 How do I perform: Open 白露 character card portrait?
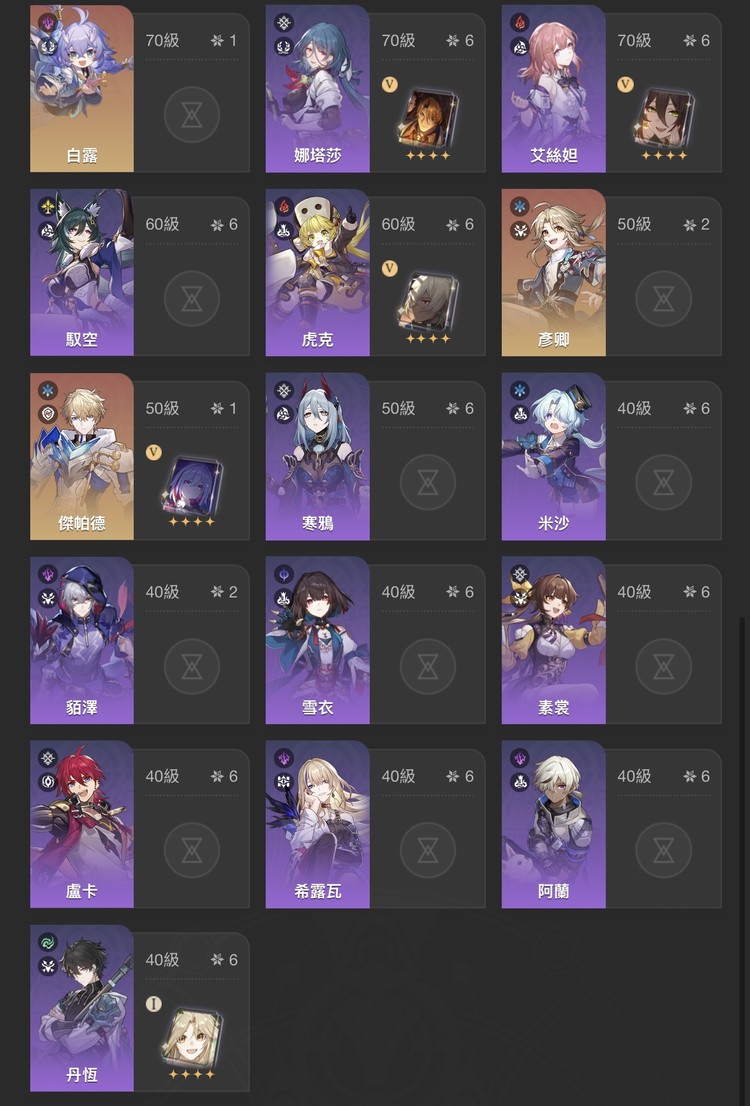click(82, 88)
